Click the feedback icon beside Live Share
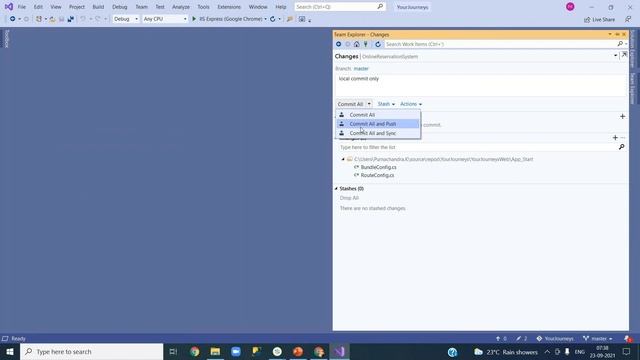 [x=628, y=19]
